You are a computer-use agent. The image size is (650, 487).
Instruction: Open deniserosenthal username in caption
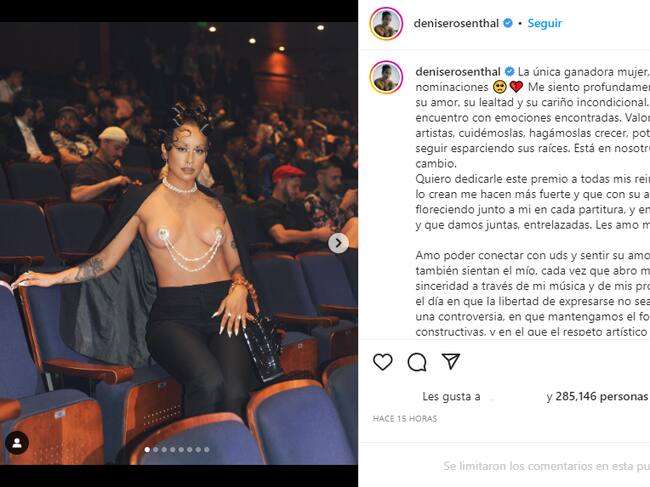458,72
